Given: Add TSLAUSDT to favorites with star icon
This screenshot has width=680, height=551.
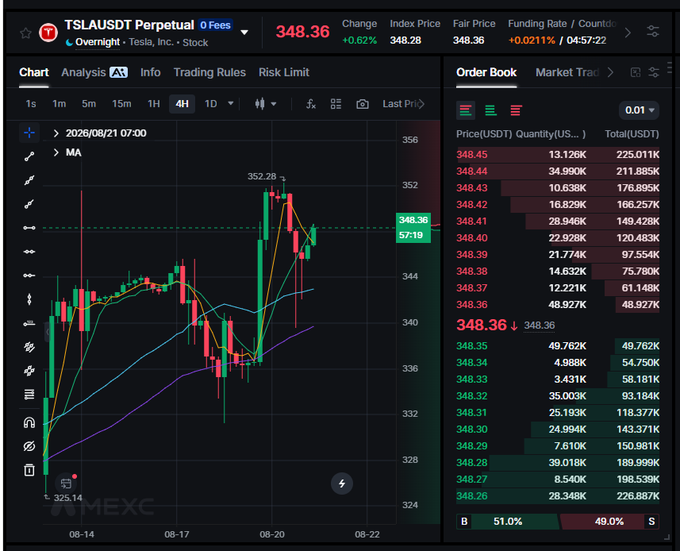Looking at the screenshot, I should (x=26, y=33).
